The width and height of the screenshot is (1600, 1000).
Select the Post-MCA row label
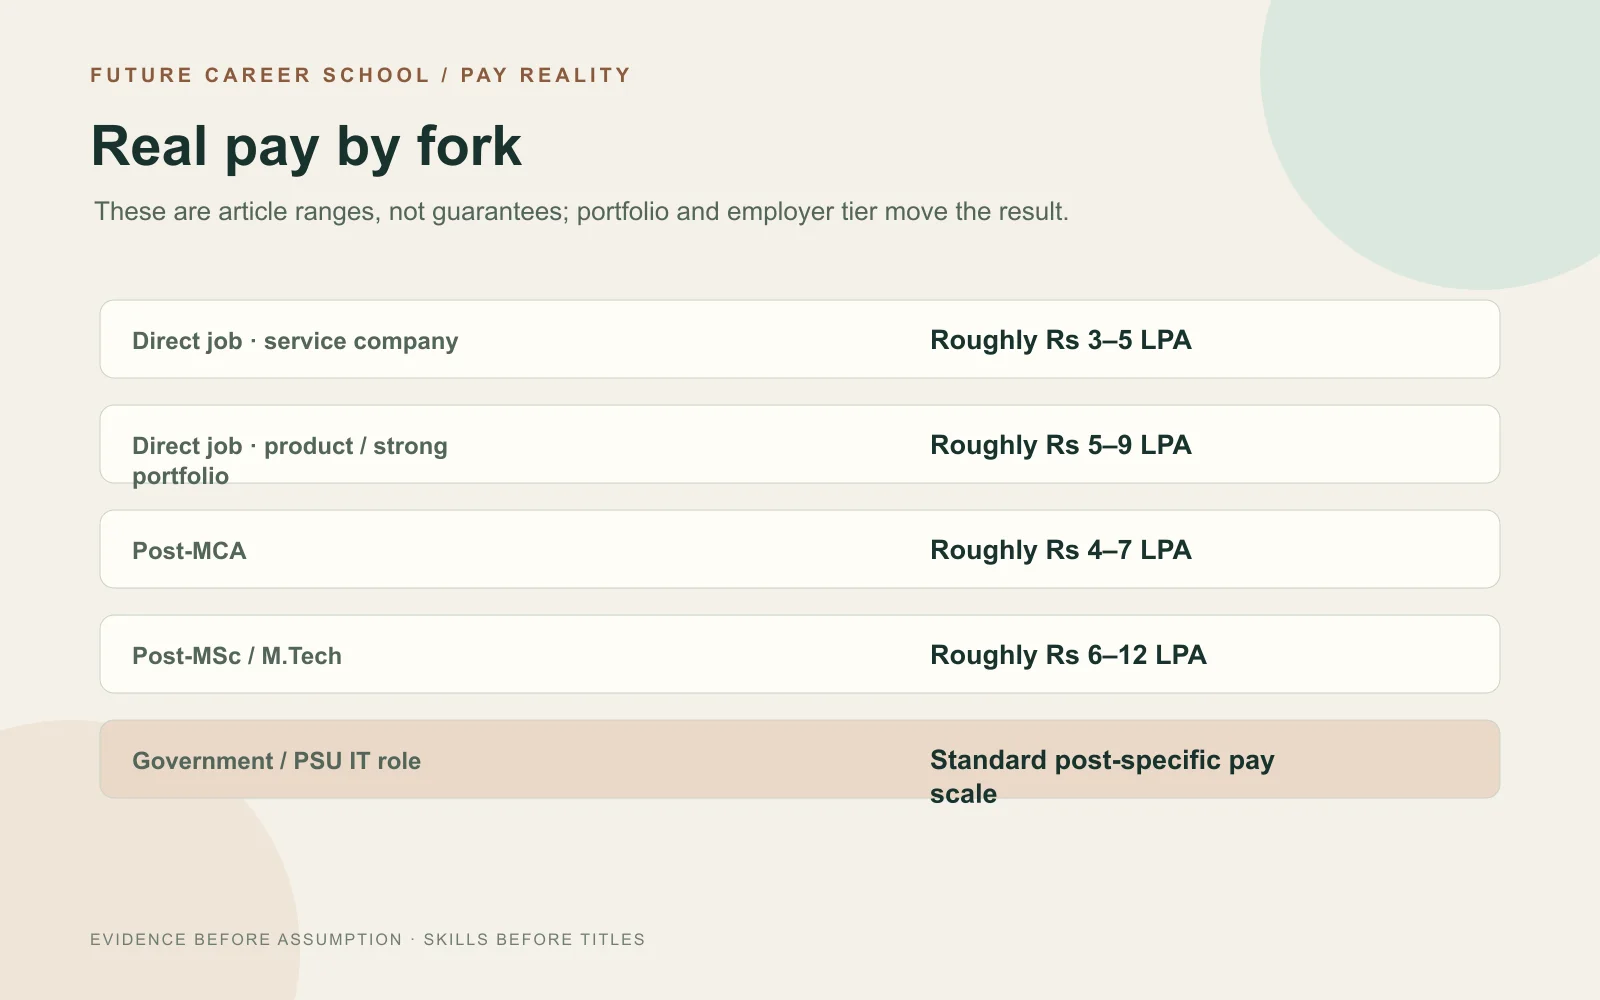(x=189, y=551)
